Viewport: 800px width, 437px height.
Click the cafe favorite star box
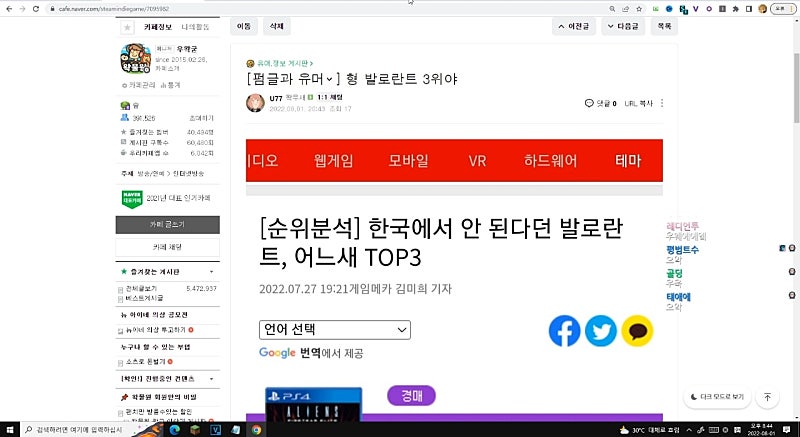pos(127,28)
